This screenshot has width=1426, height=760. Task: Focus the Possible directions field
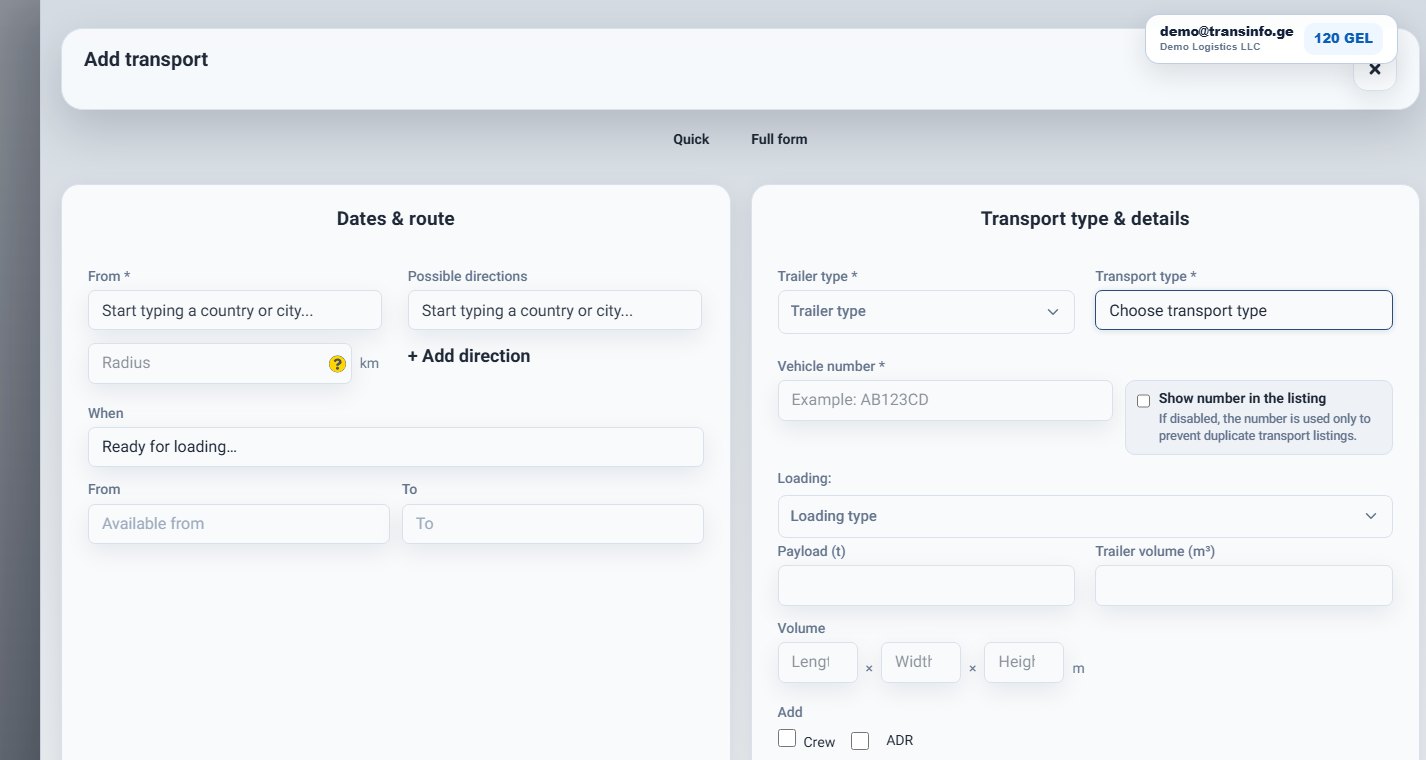555,310
